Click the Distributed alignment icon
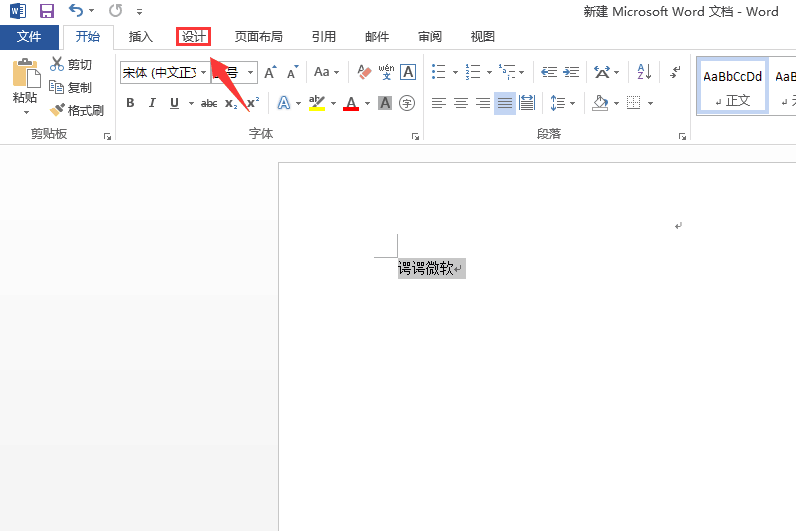Image resolution: width=796 pixels, height=531 pixels. 527,103
